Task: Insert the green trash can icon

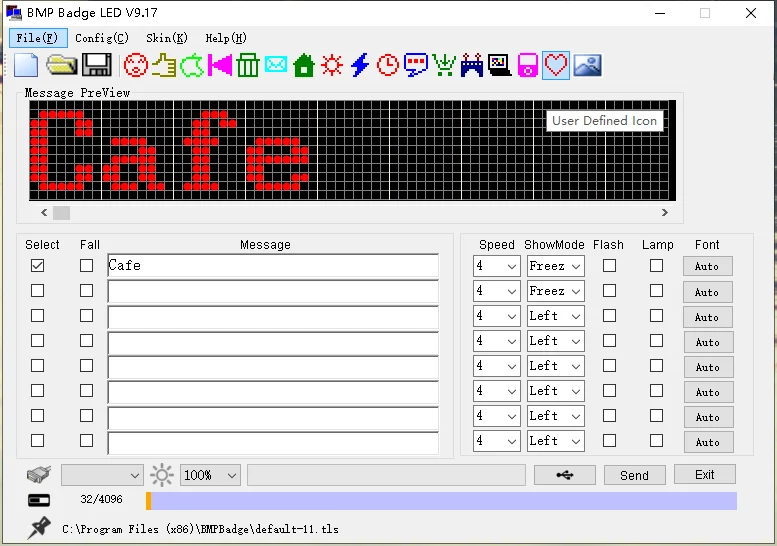Action: [x=248, y=66]
